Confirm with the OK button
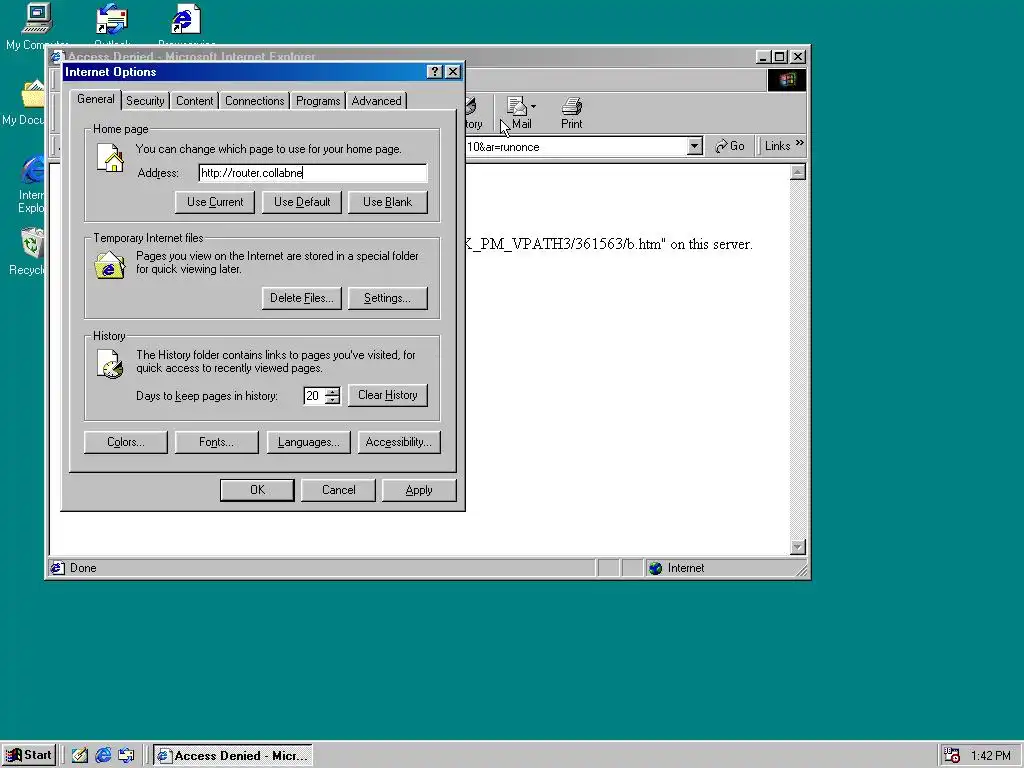 [257, 490]
